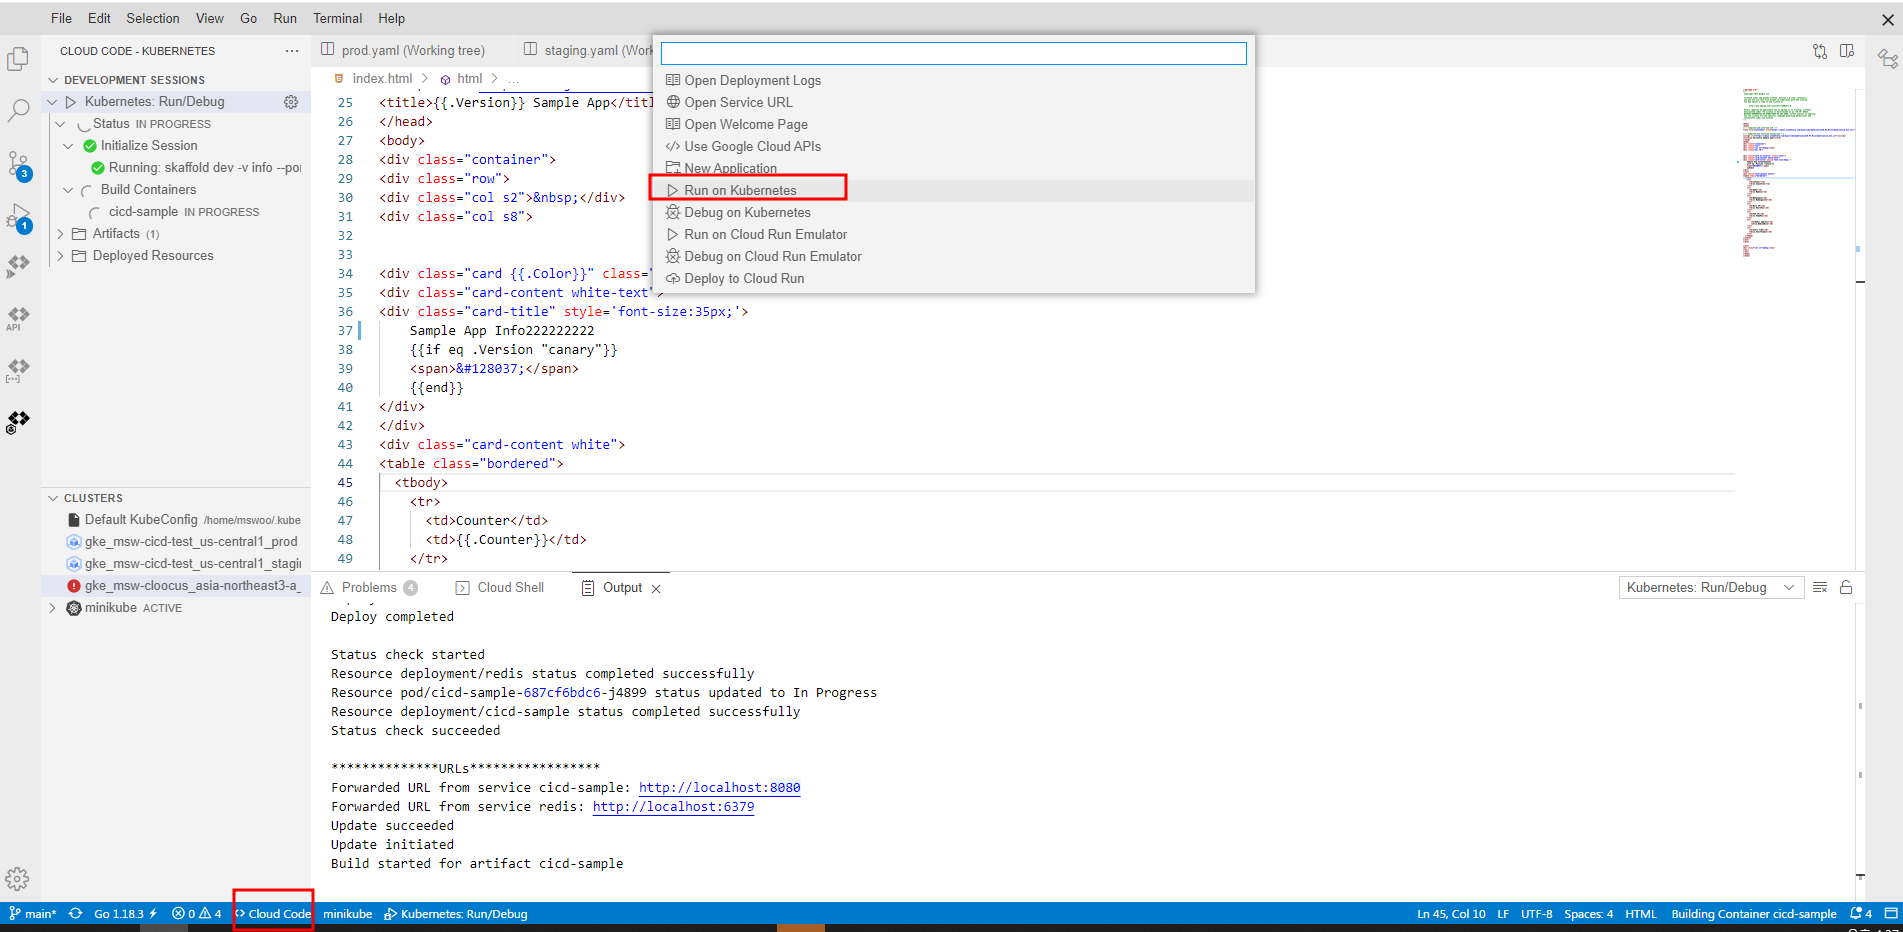
Task: Open Source Control view icon
Action: click(18, 165)
